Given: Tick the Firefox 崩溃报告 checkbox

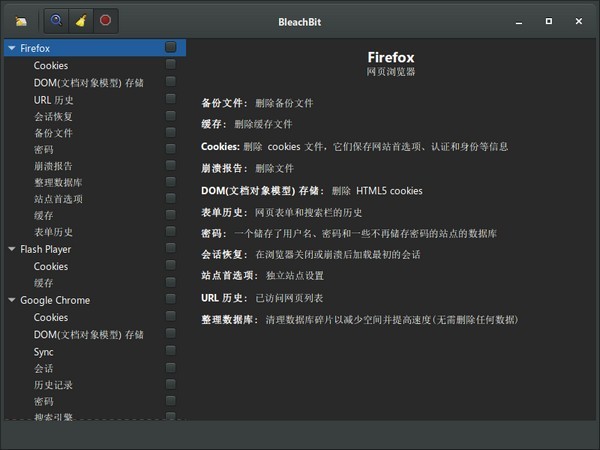Looking at the screenshot, I should click(x=171, y=165).
